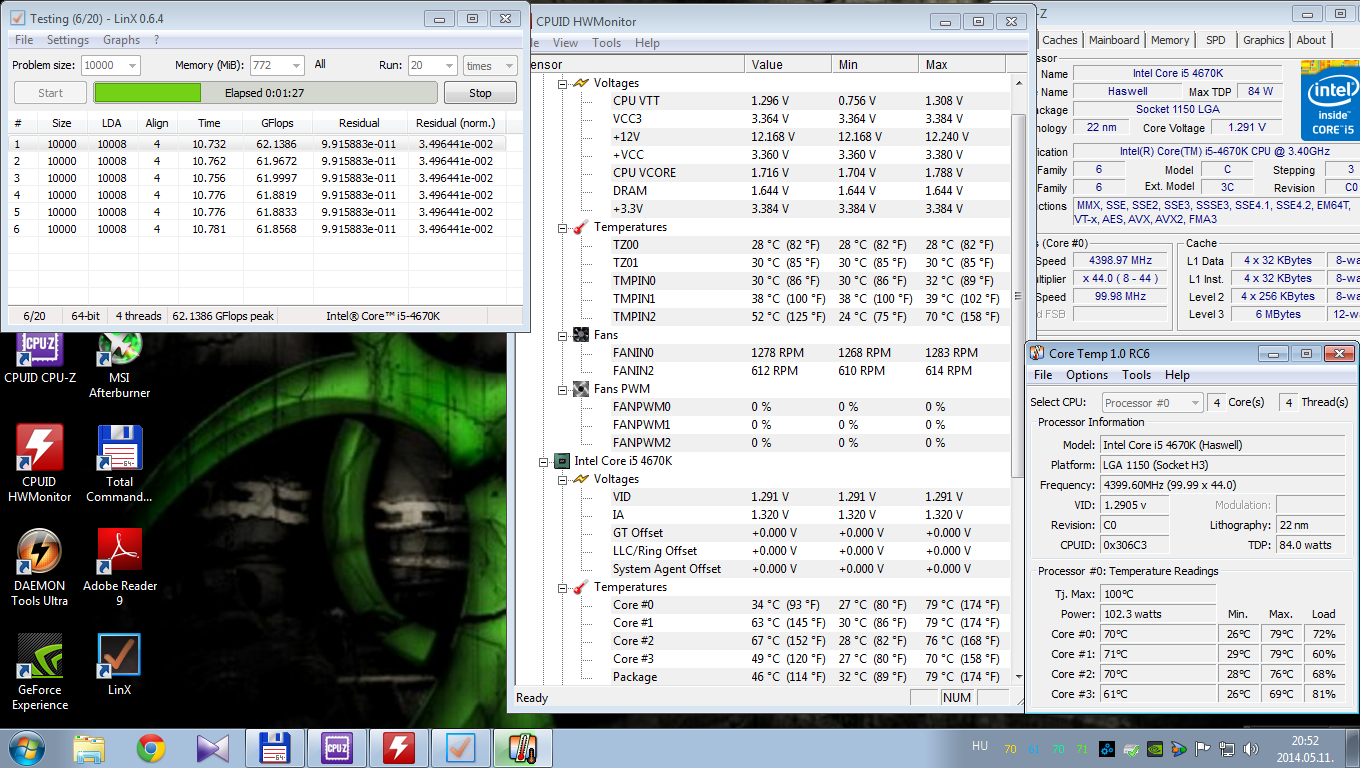
Task: Switch to the Graphics tab in CPU-Z
Action: click(1264, 40)
